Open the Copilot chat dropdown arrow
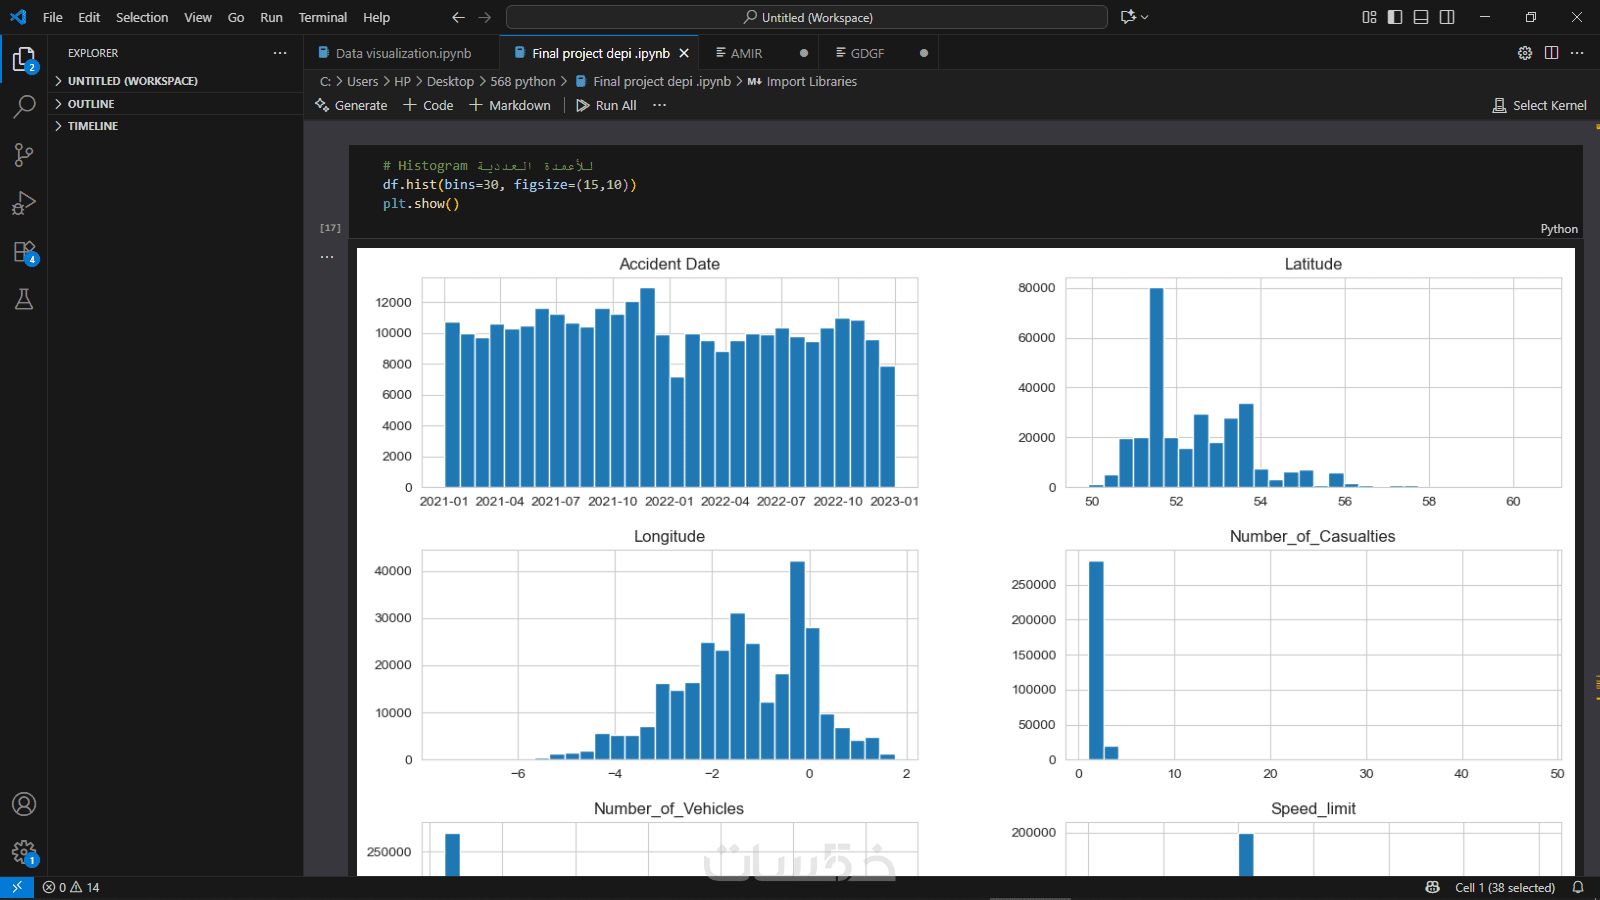 tap(1145, 17)
